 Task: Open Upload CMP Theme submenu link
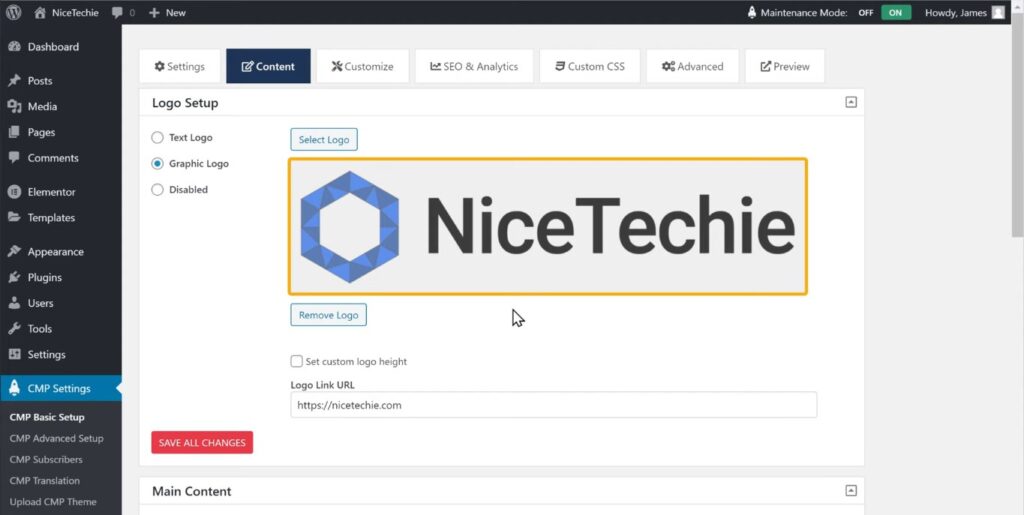pyautogui.click(x=53, y=502)
